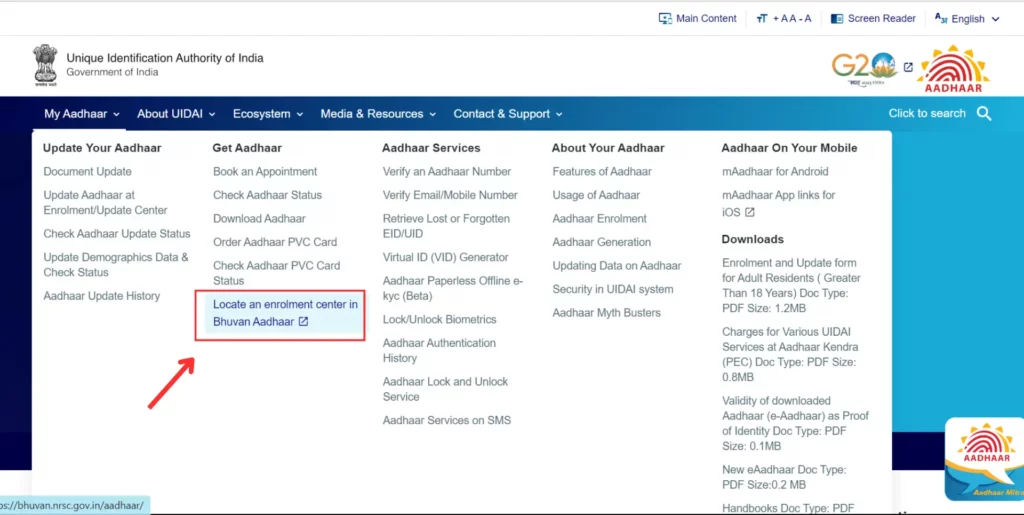1024x515 pixels.
Task: Select the Download Aadhaar link
Action: pyautogui.click(x=259, y=218)
